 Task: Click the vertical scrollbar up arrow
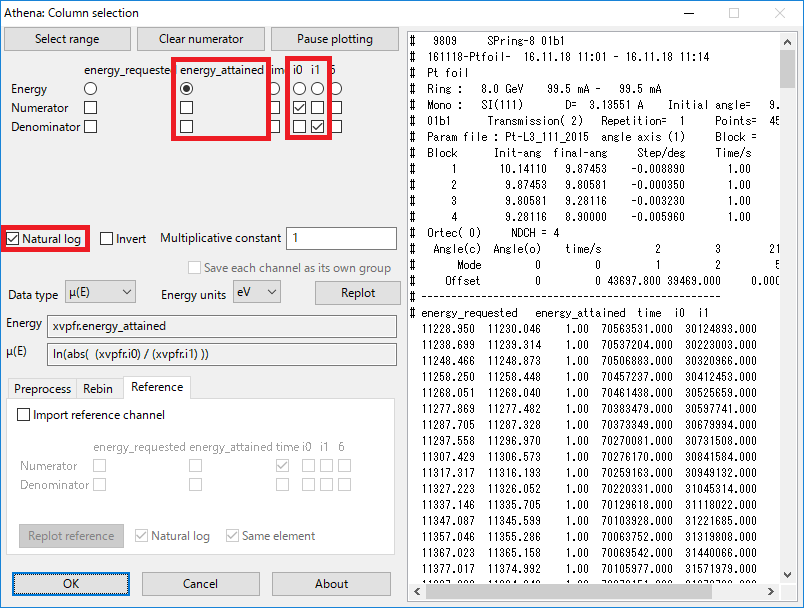tap(788, 42)
